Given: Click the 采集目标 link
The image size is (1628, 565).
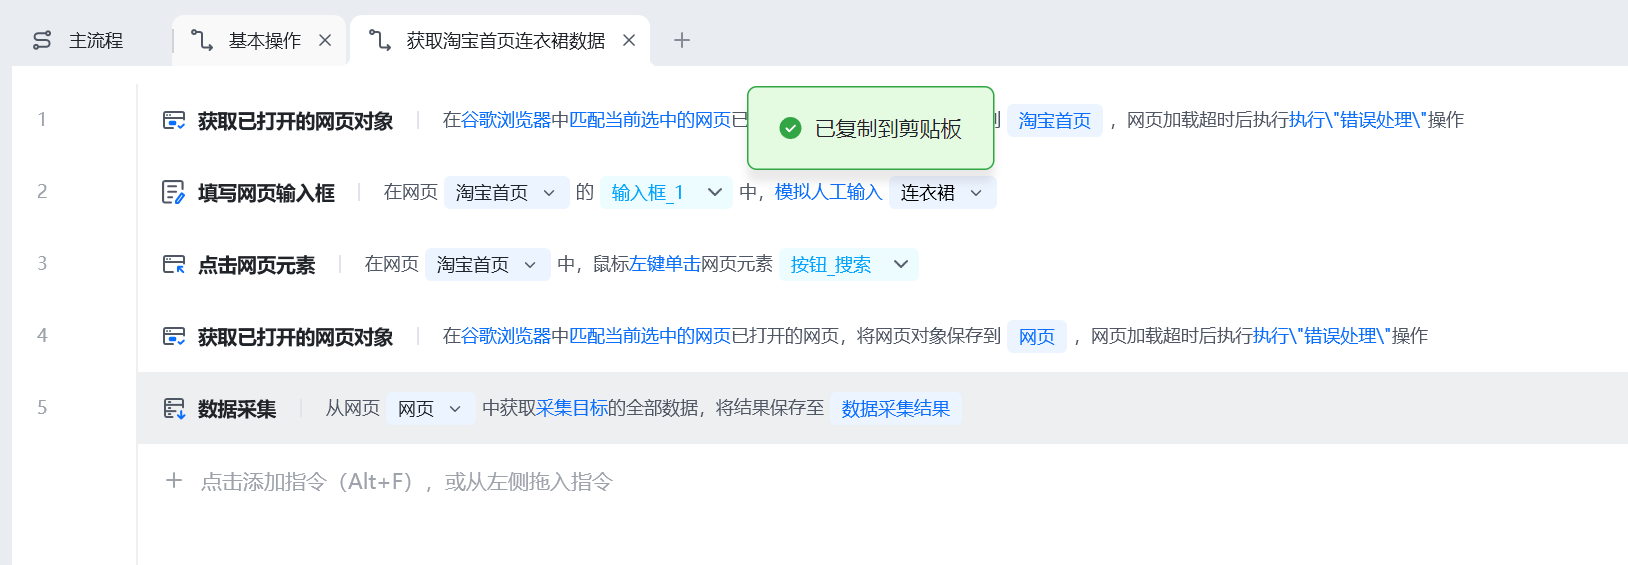Looking at the screenshot, I should coord(572,408).
